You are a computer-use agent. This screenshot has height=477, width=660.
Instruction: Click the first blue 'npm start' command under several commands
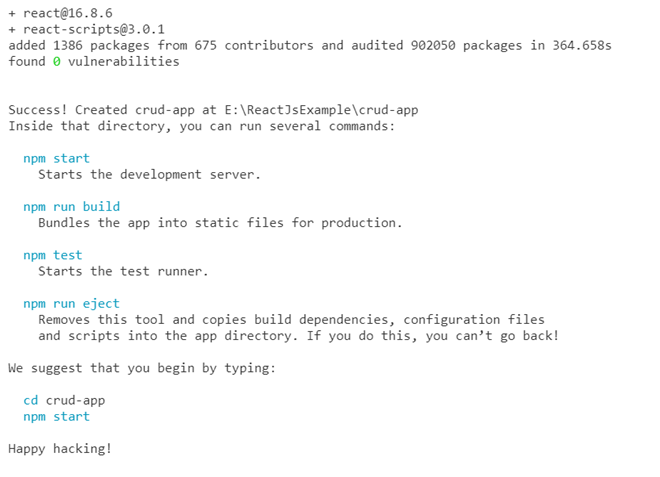click(56, 159)
